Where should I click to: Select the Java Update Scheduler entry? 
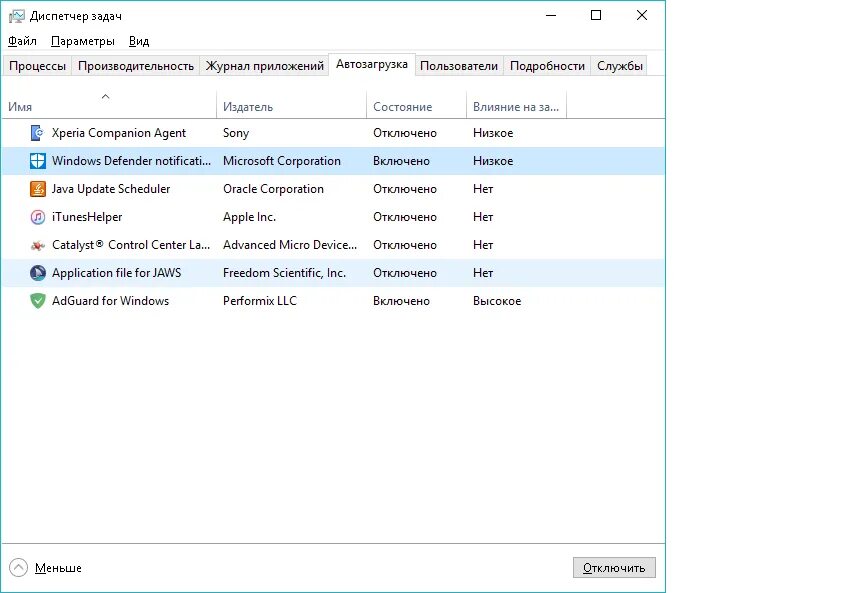point(111,189)
